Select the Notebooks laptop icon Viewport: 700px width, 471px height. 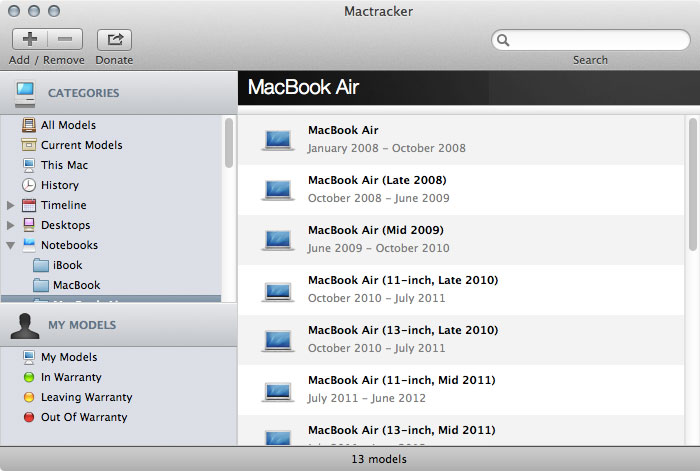(x=29, y=245)
